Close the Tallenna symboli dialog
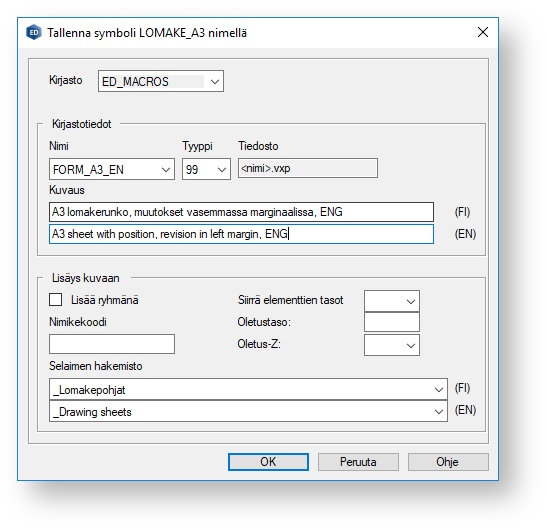 coord(483,32)
